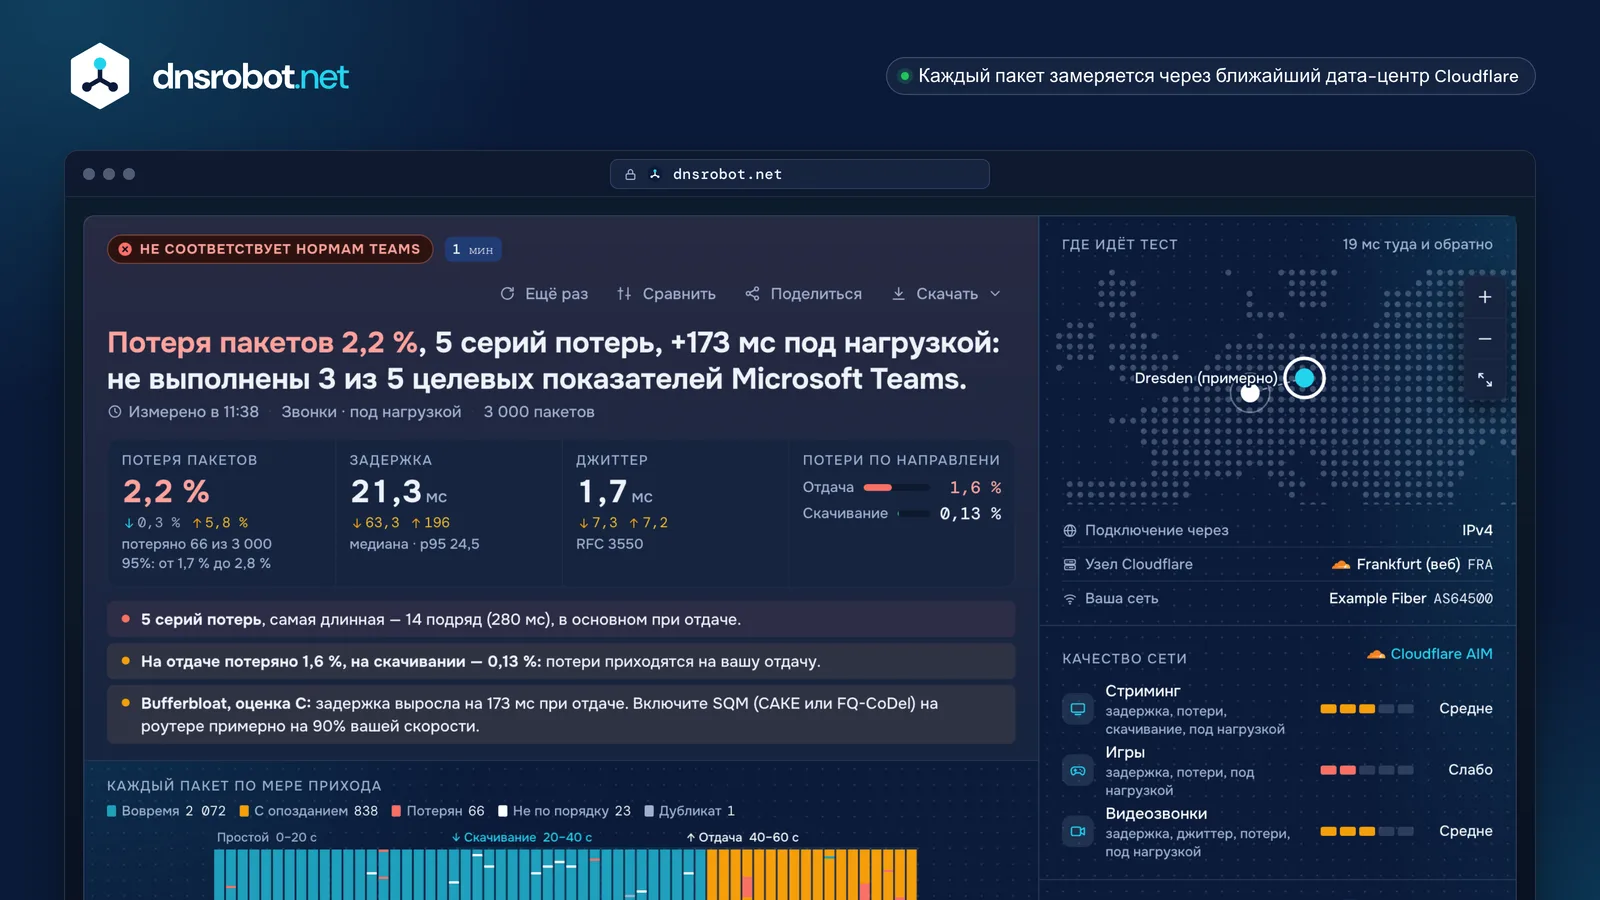Click the Ещё раз retry button
The height and width of the screenshot is (900, 1600).
click(544, 294)
